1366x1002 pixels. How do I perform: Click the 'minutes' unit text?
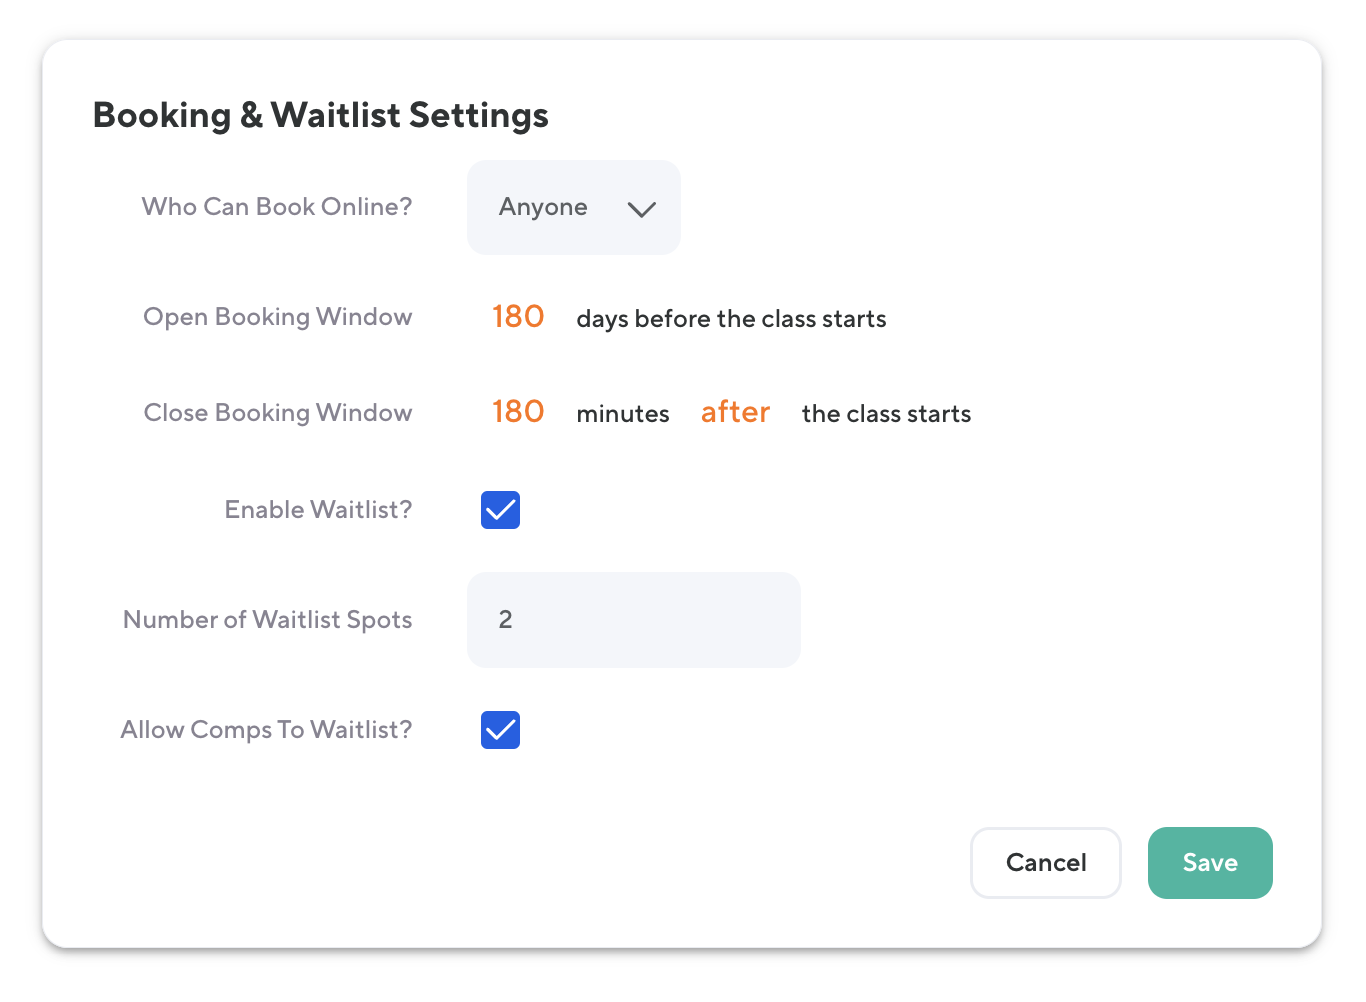[623, 414]
